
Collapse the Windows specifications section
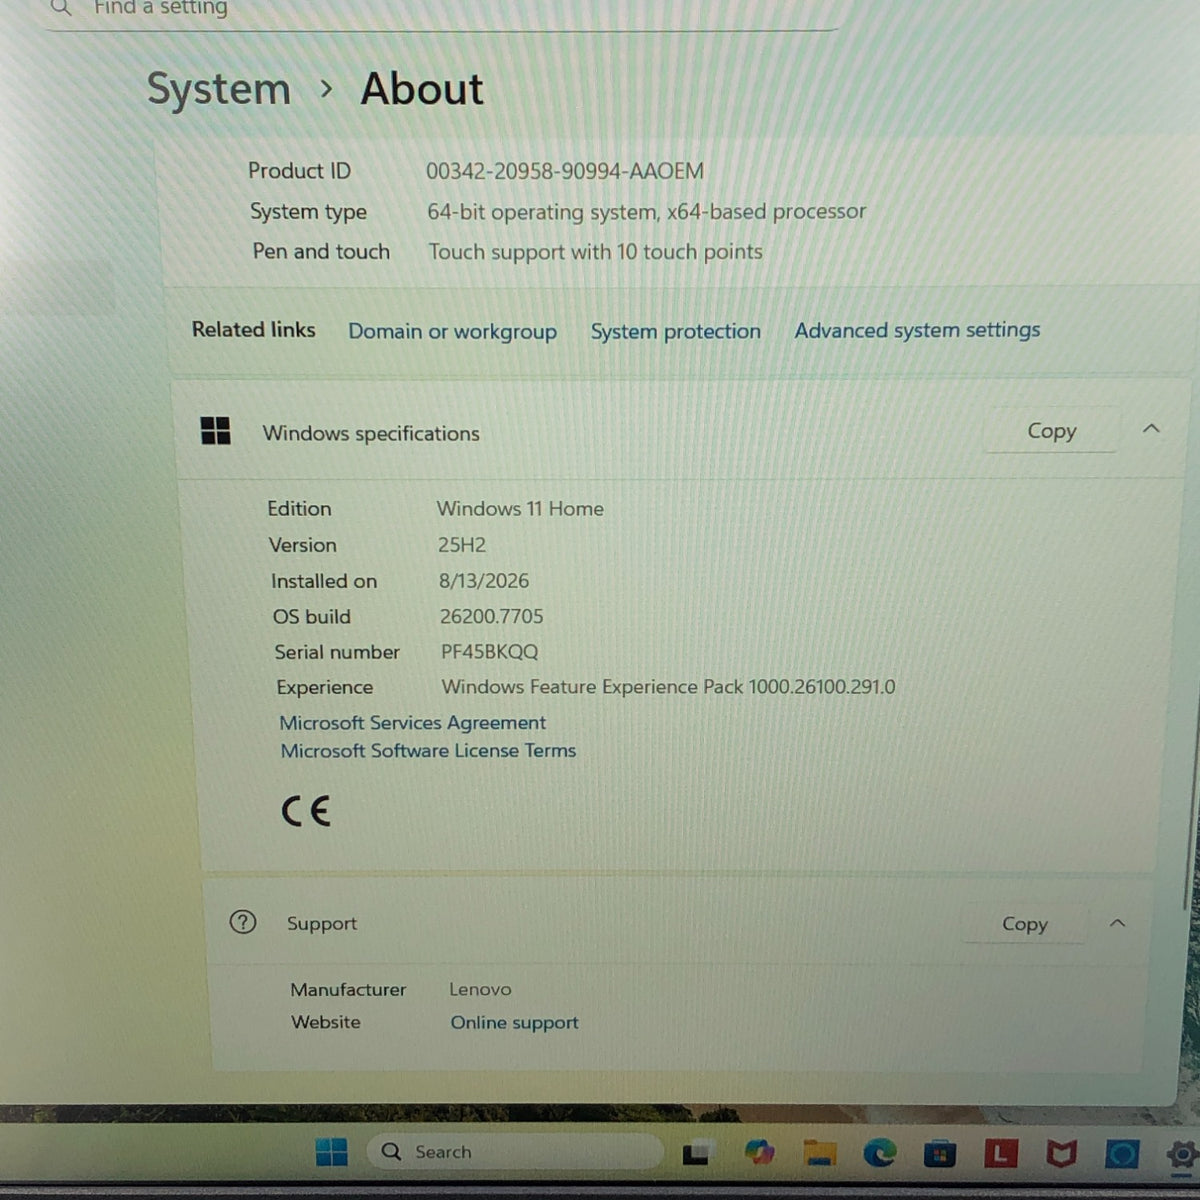1151,429
